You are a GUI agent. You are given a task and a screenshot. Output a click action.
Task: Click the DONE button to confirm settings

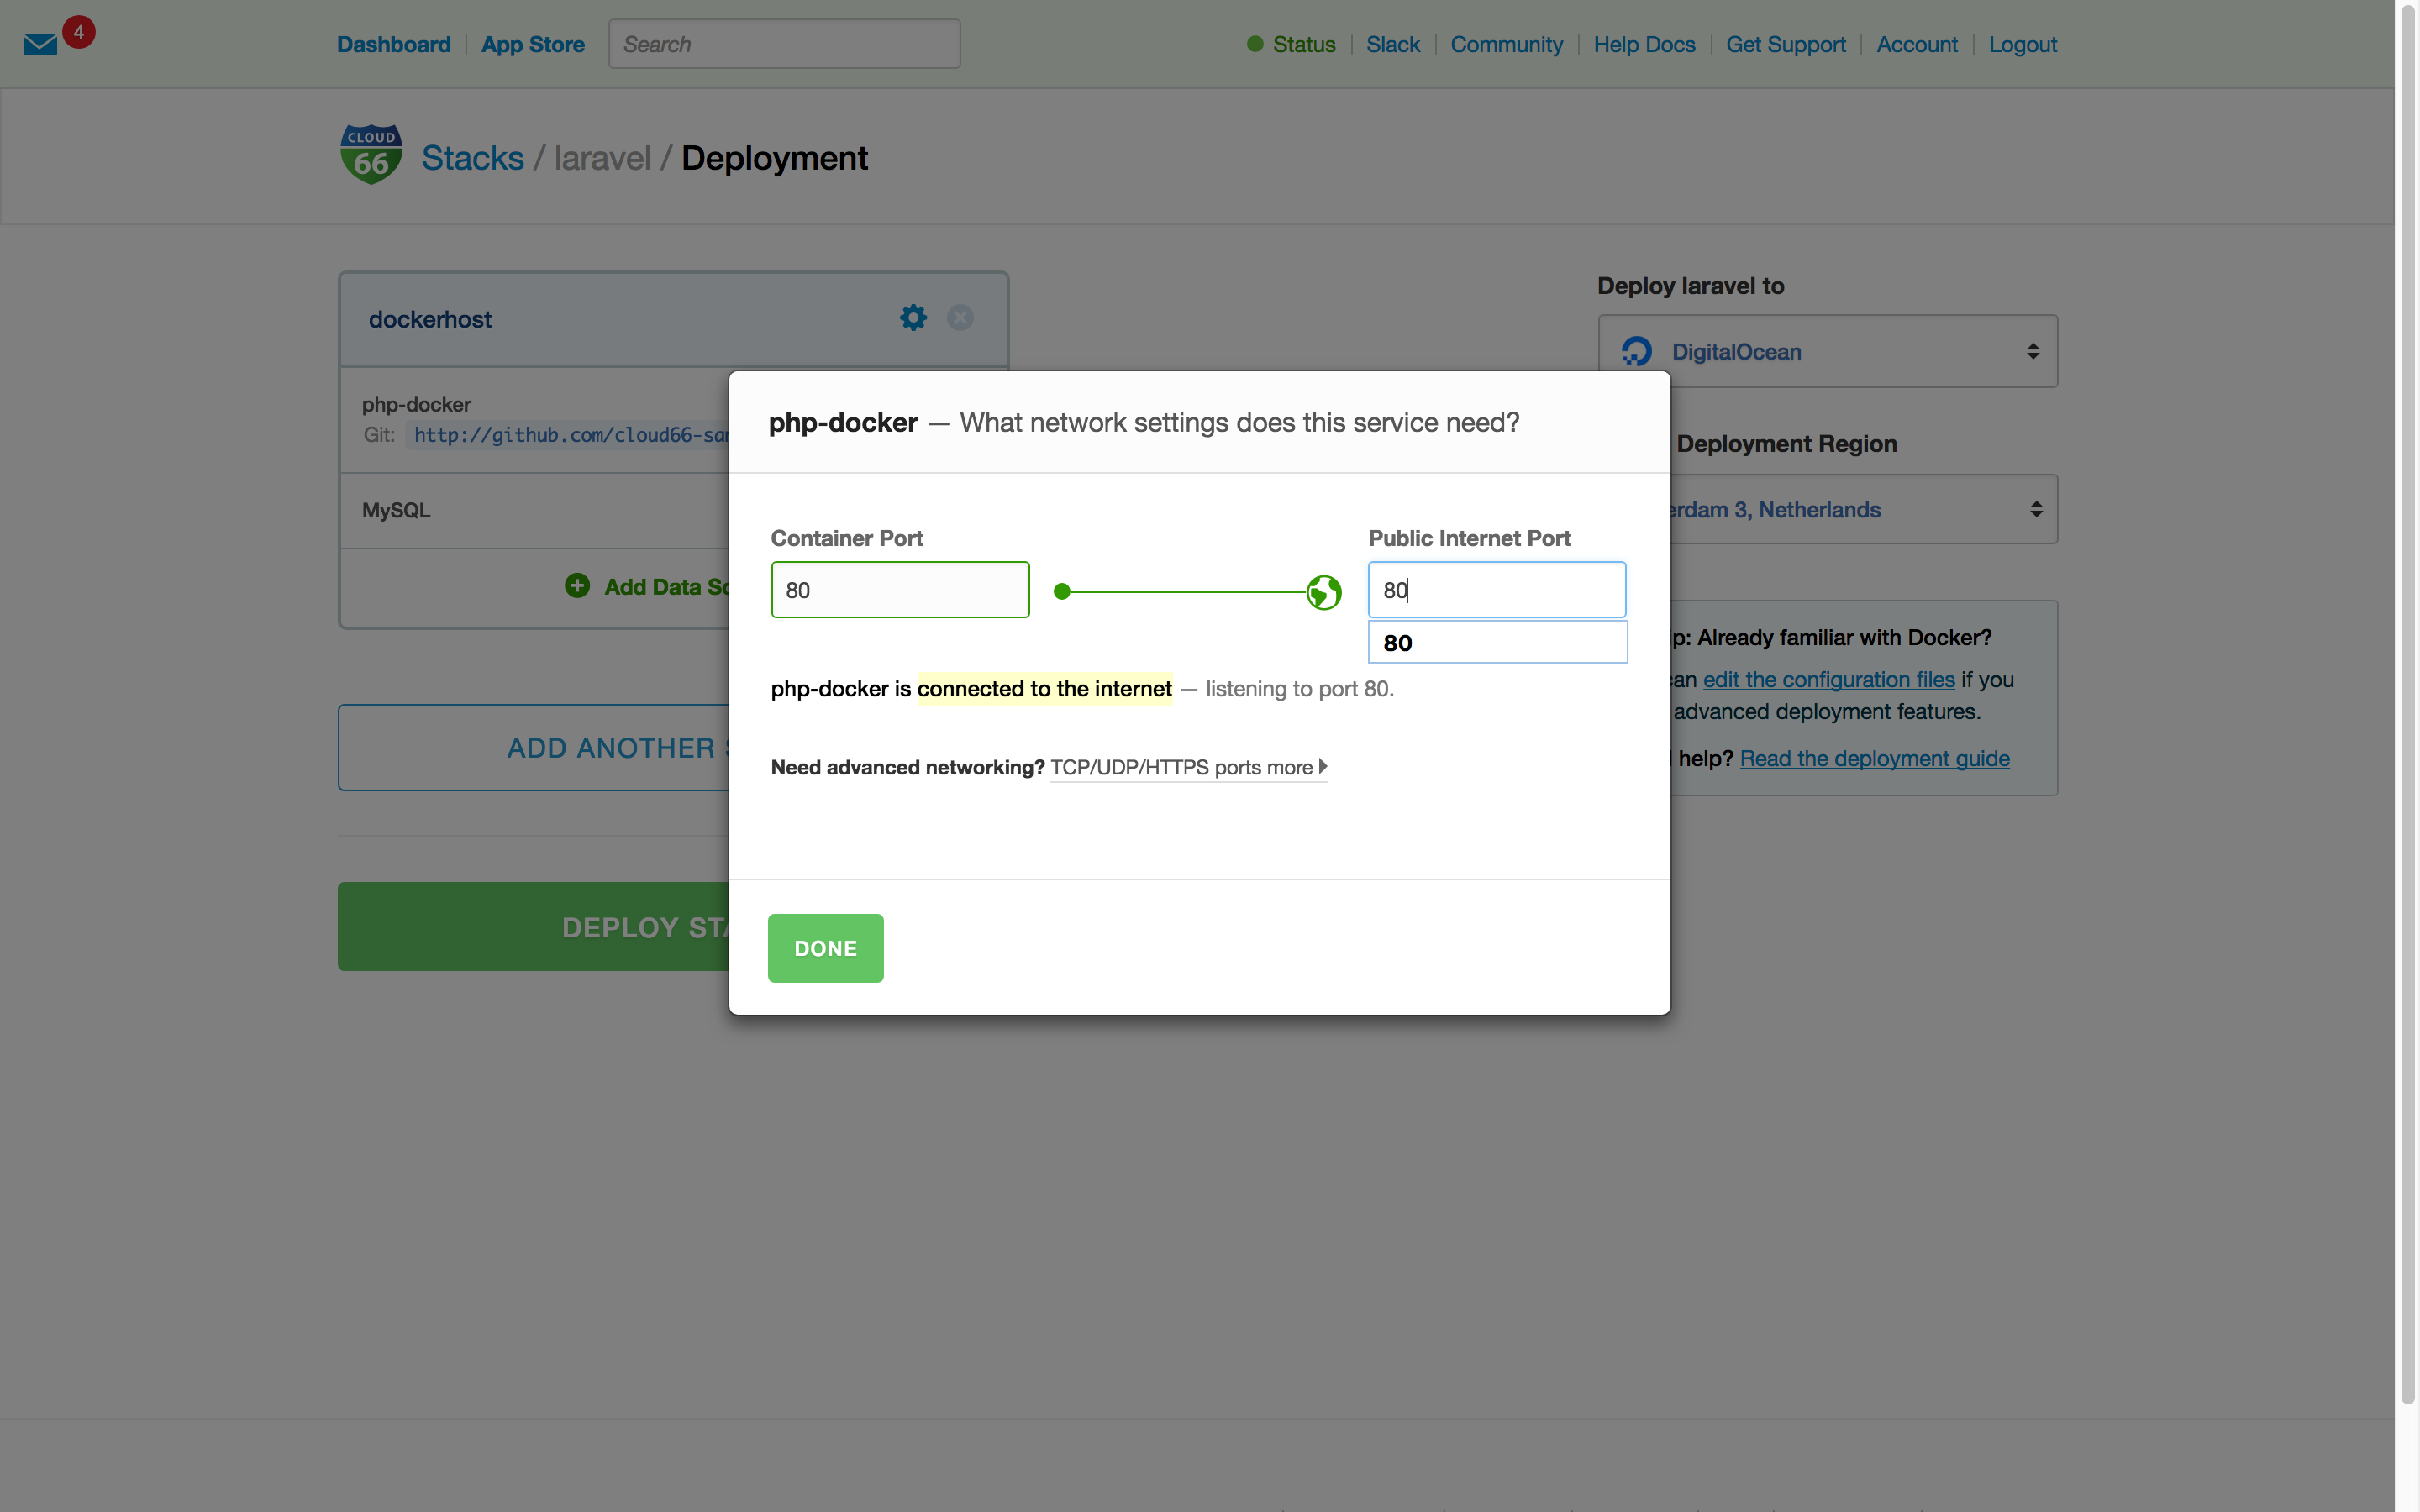pyautogui.click(x=826, y=948)
